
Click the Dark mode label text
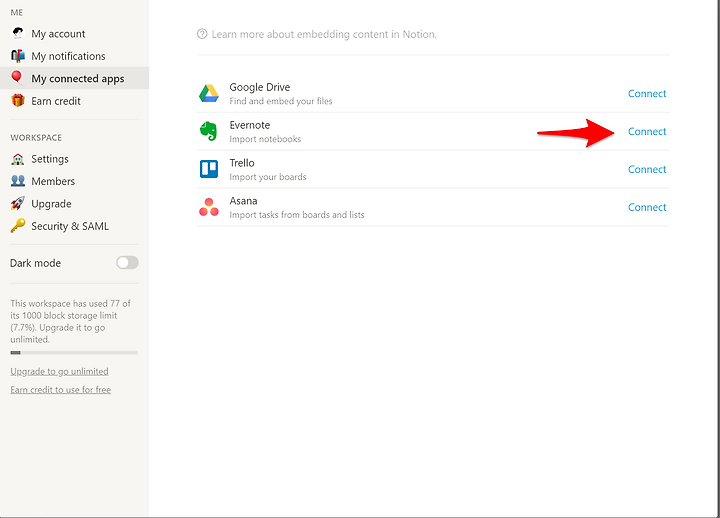pyautogui.click(x=35, y=263)
